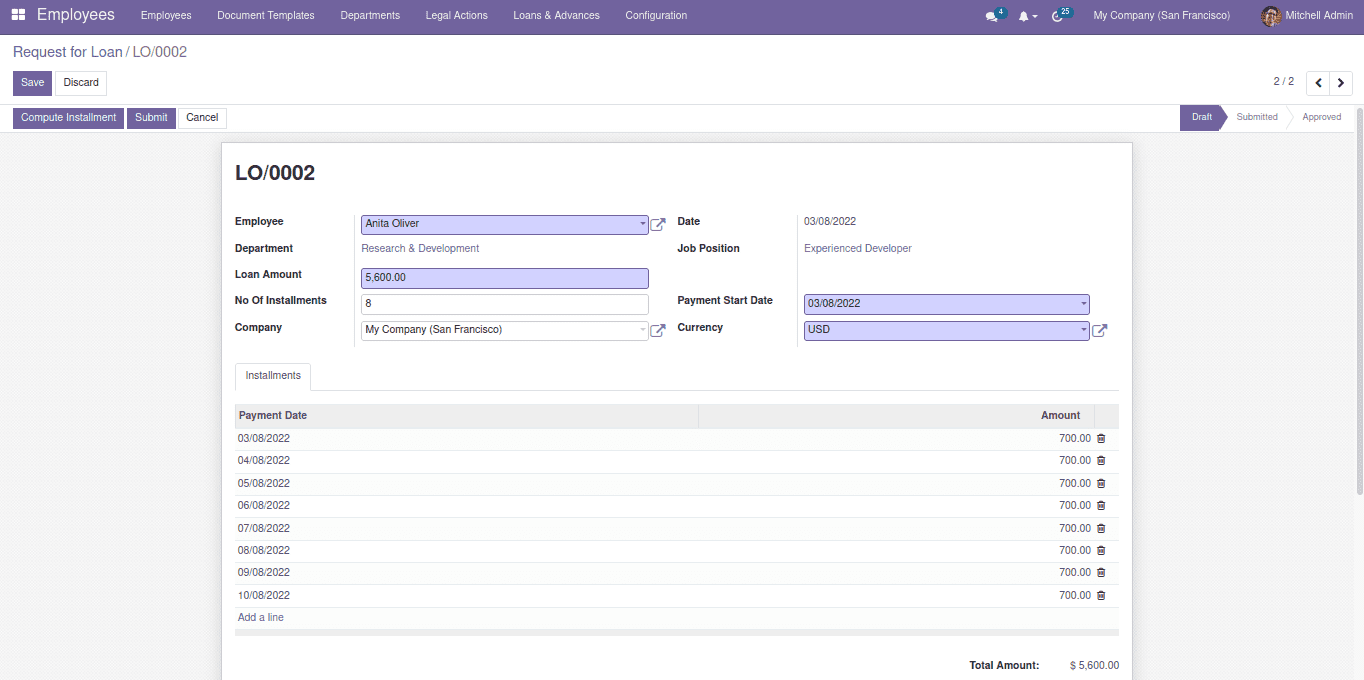This screenshot has height=680, width=1364.
Task: Delete the 03/08/2022 installment line
Action: point(1101,439)
